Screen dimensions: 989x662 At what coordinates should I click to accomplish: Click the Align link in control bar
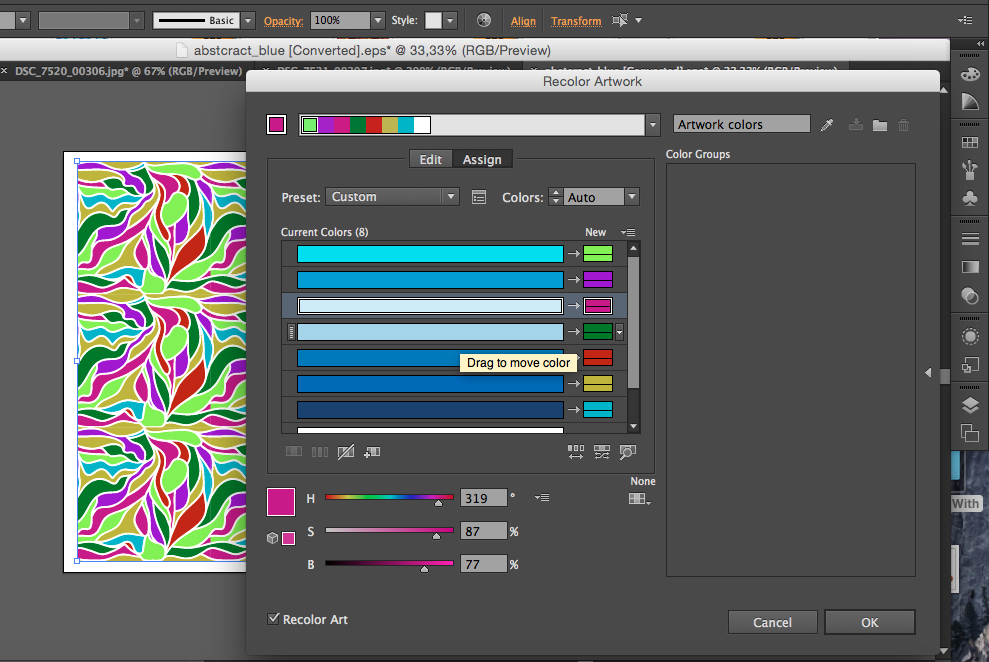click(x=523, y=21)
